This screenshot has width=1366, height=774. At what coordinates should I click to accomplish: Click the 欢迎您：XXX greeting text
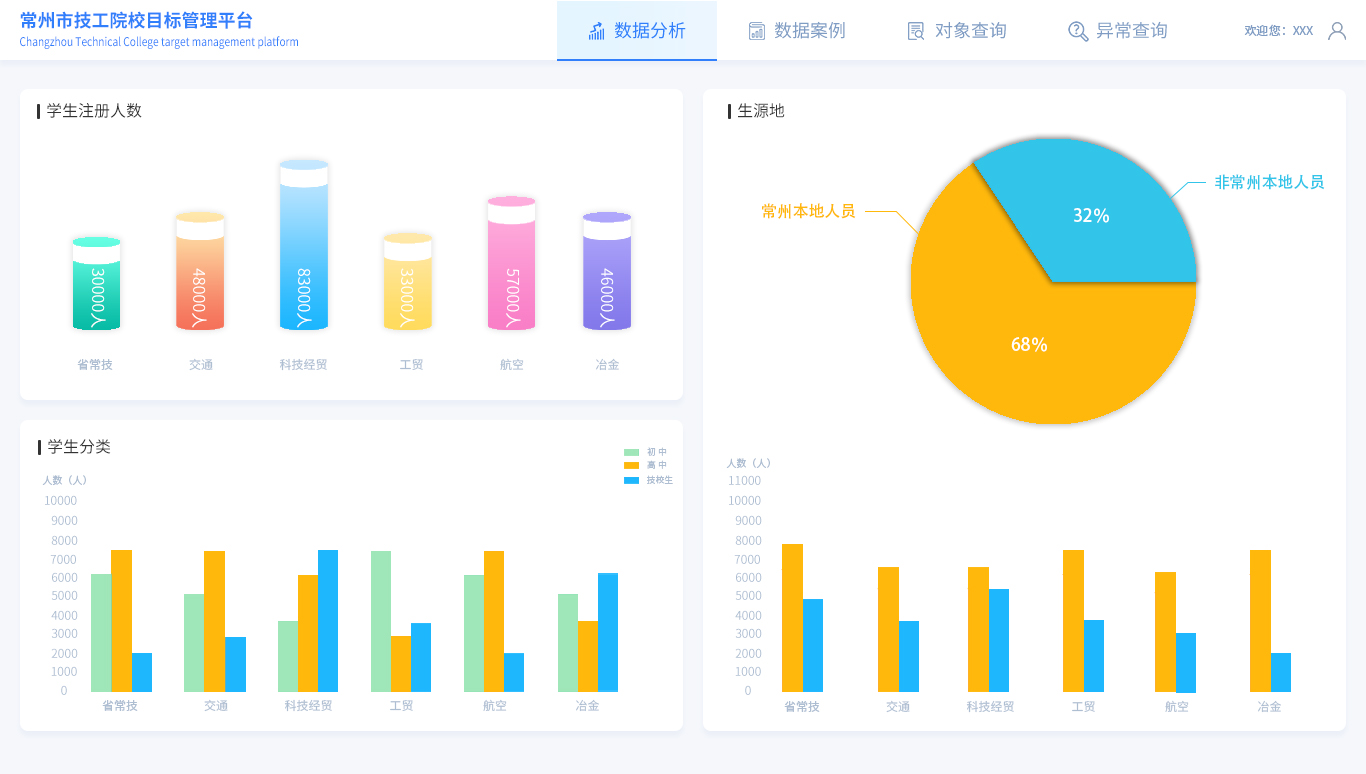[x=1278, y=31]
